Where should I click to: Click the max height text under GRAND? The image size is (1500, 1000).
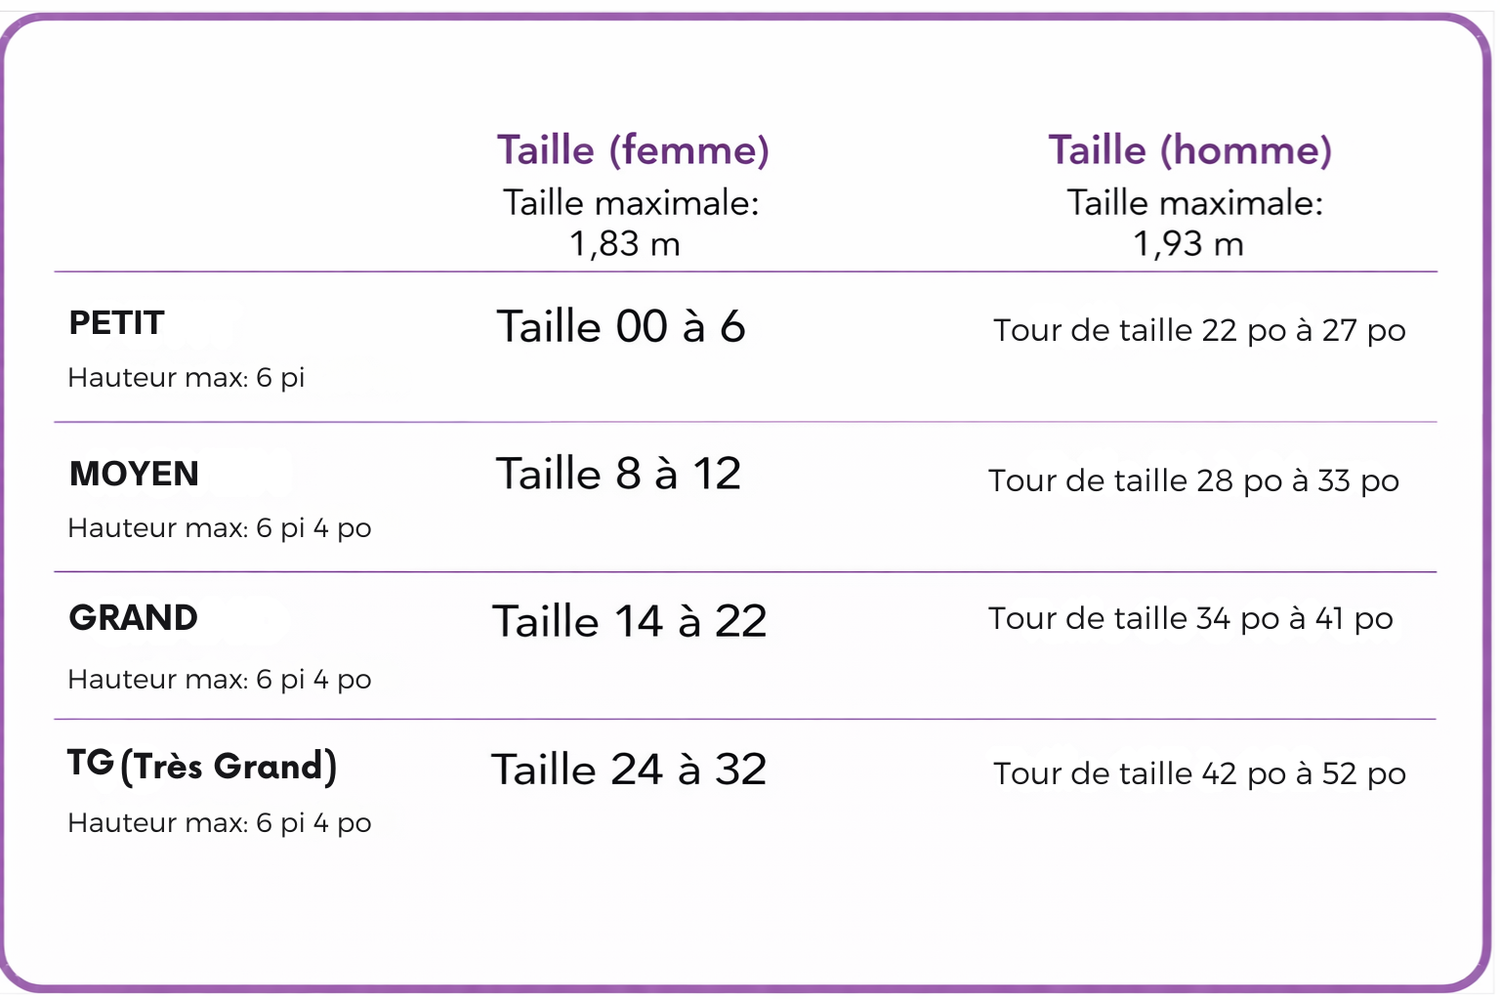219,680
